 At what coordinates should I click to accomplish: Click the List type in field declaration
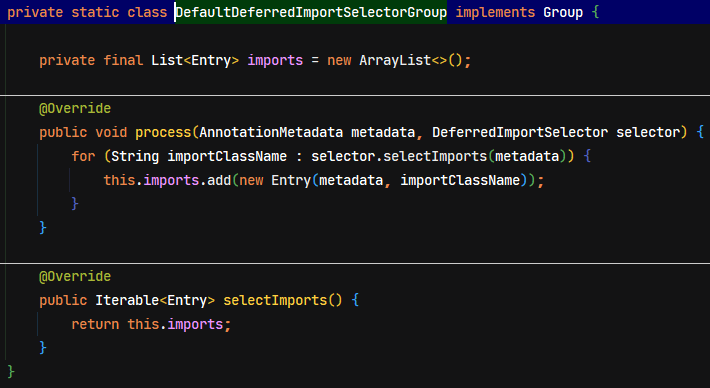[x=167, y=60]
